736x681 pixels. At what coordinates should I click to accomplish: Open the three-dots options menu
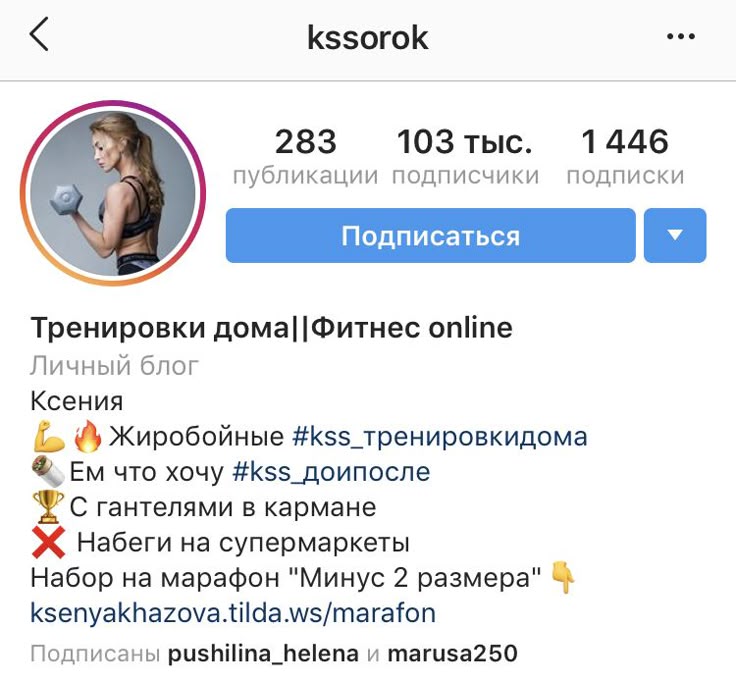(681, 36)
